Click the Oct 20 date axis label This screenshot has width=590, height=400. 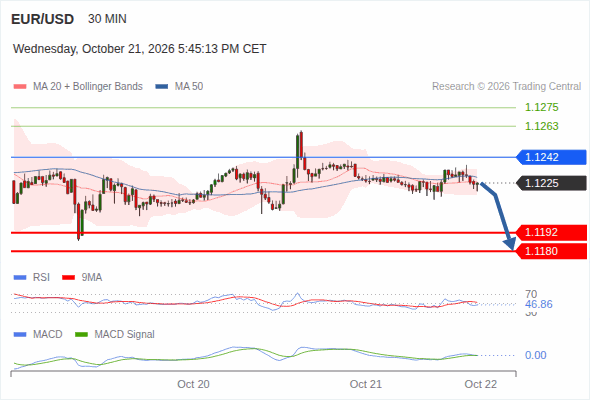coord(193,384)
